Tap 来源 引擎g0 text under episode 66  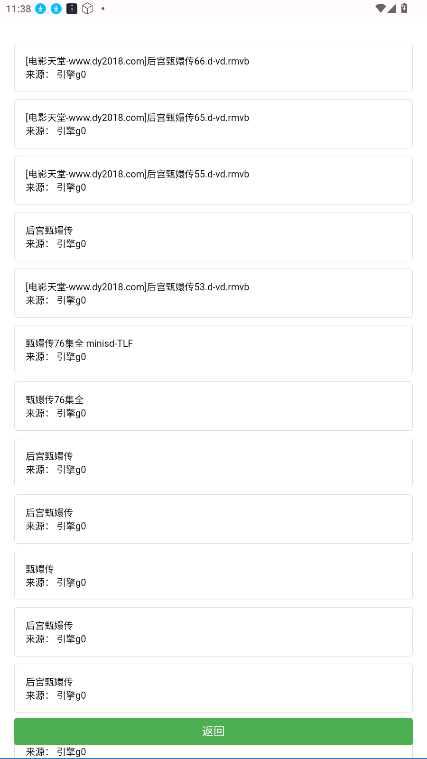(56, 75)
